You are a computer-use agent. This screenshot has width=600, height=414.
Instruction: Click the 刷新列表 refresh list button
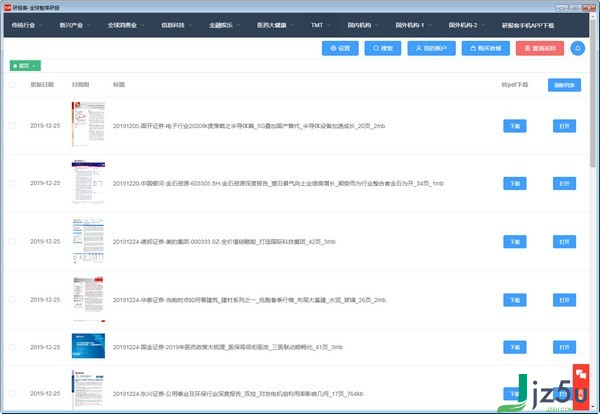tap(564, 85)
